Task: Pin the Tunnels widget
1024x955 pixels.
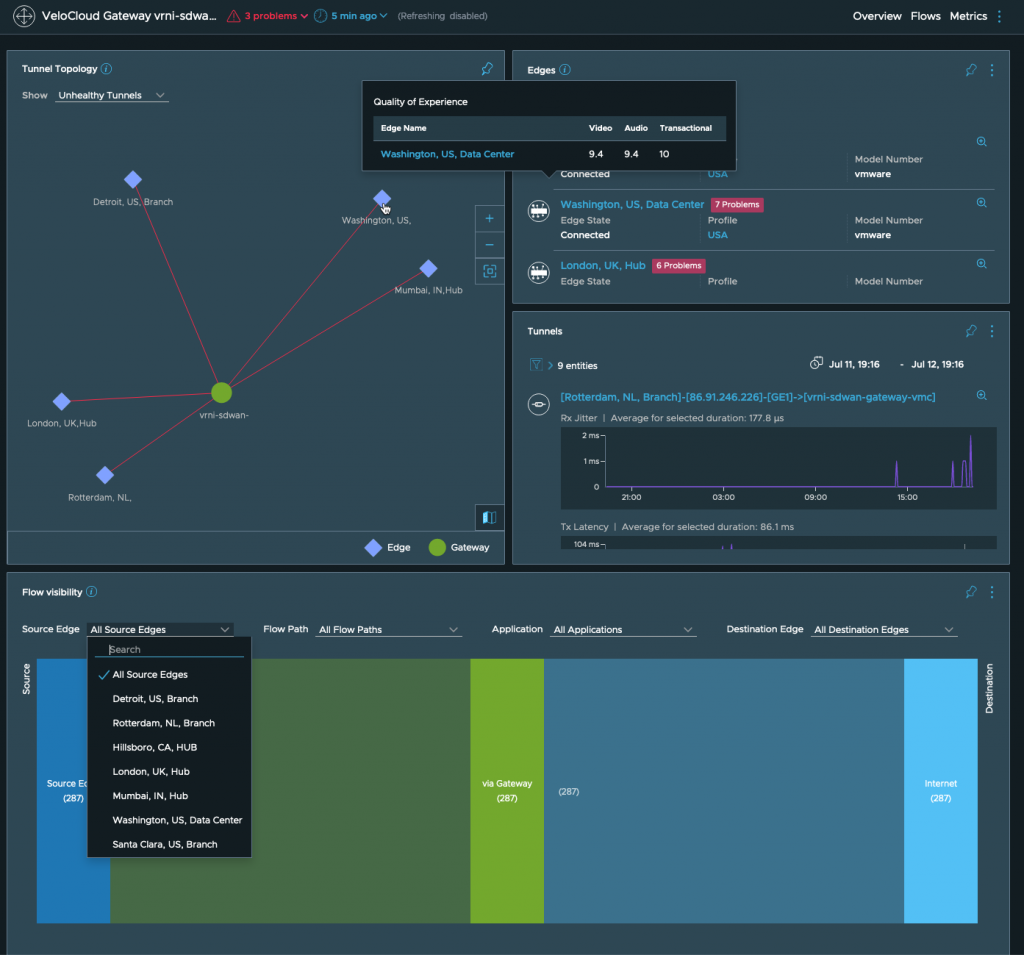Action: [x=971, y=331]
